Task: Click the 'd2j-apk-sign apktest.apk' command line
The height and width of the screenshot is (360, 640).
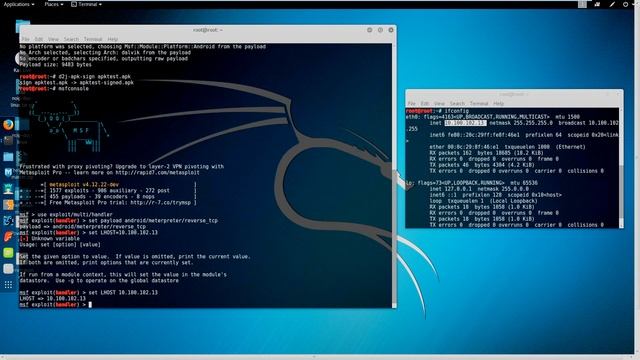Action: [x=76, y=76]
